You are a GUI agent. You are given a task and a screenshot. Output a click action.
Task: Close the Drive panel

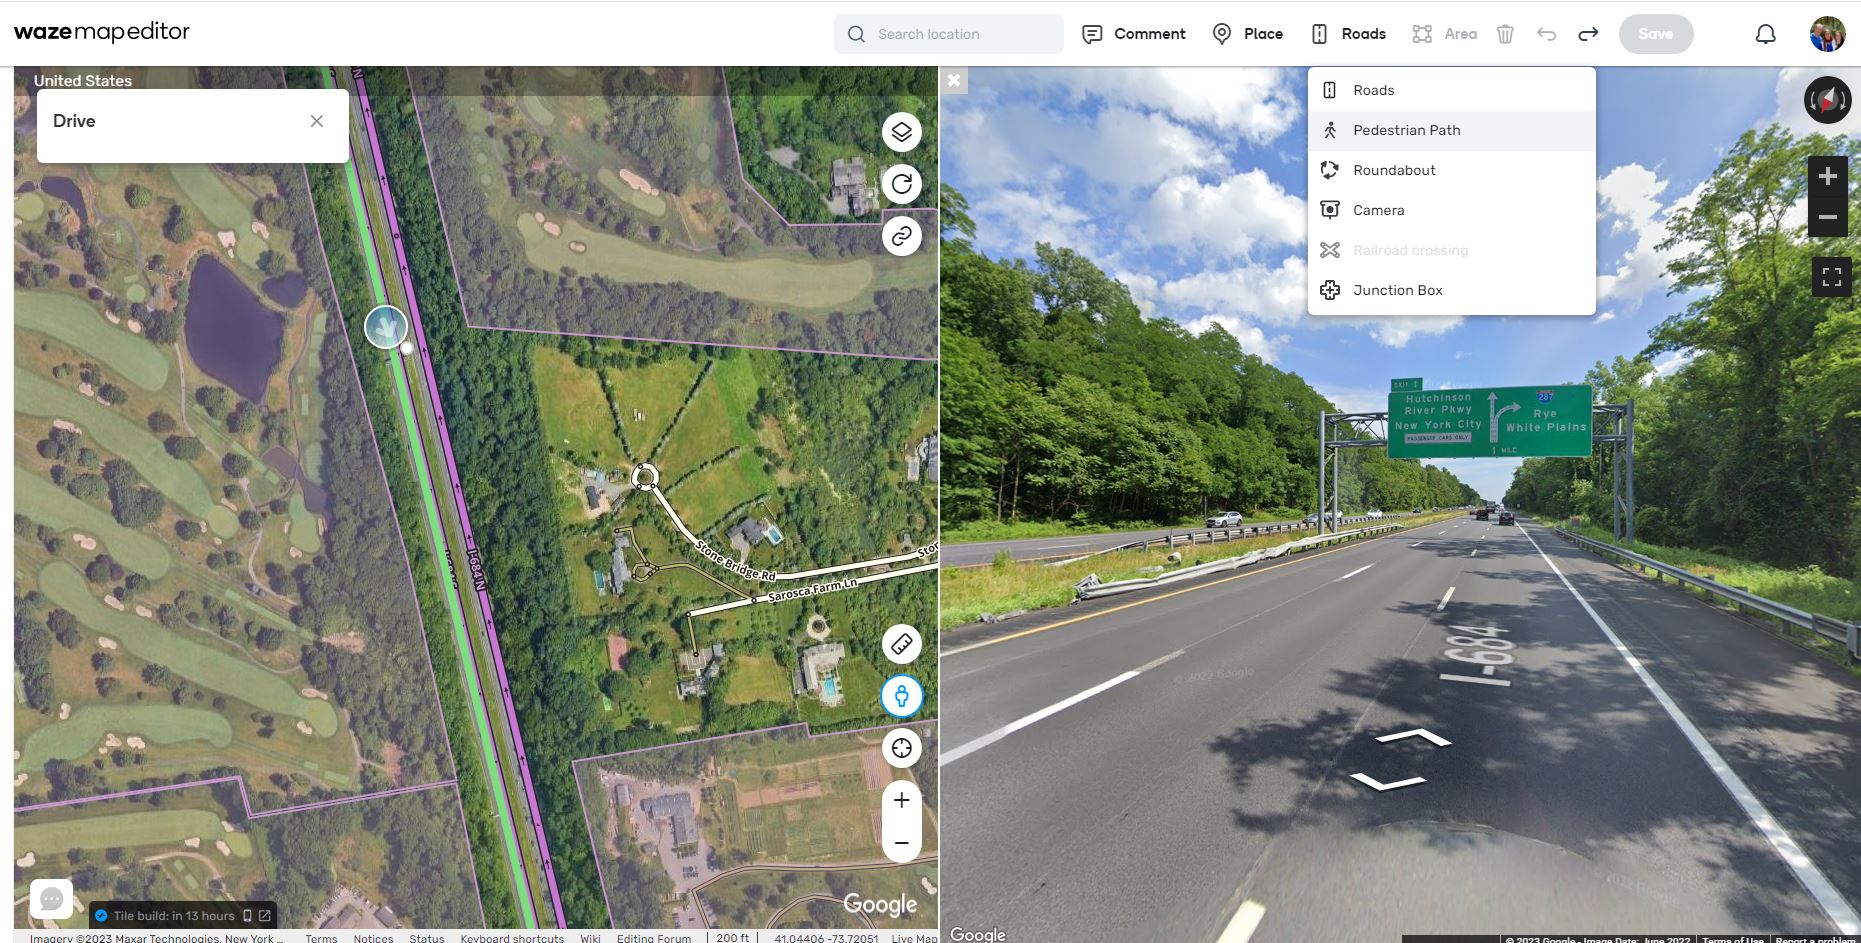point(317,121)
